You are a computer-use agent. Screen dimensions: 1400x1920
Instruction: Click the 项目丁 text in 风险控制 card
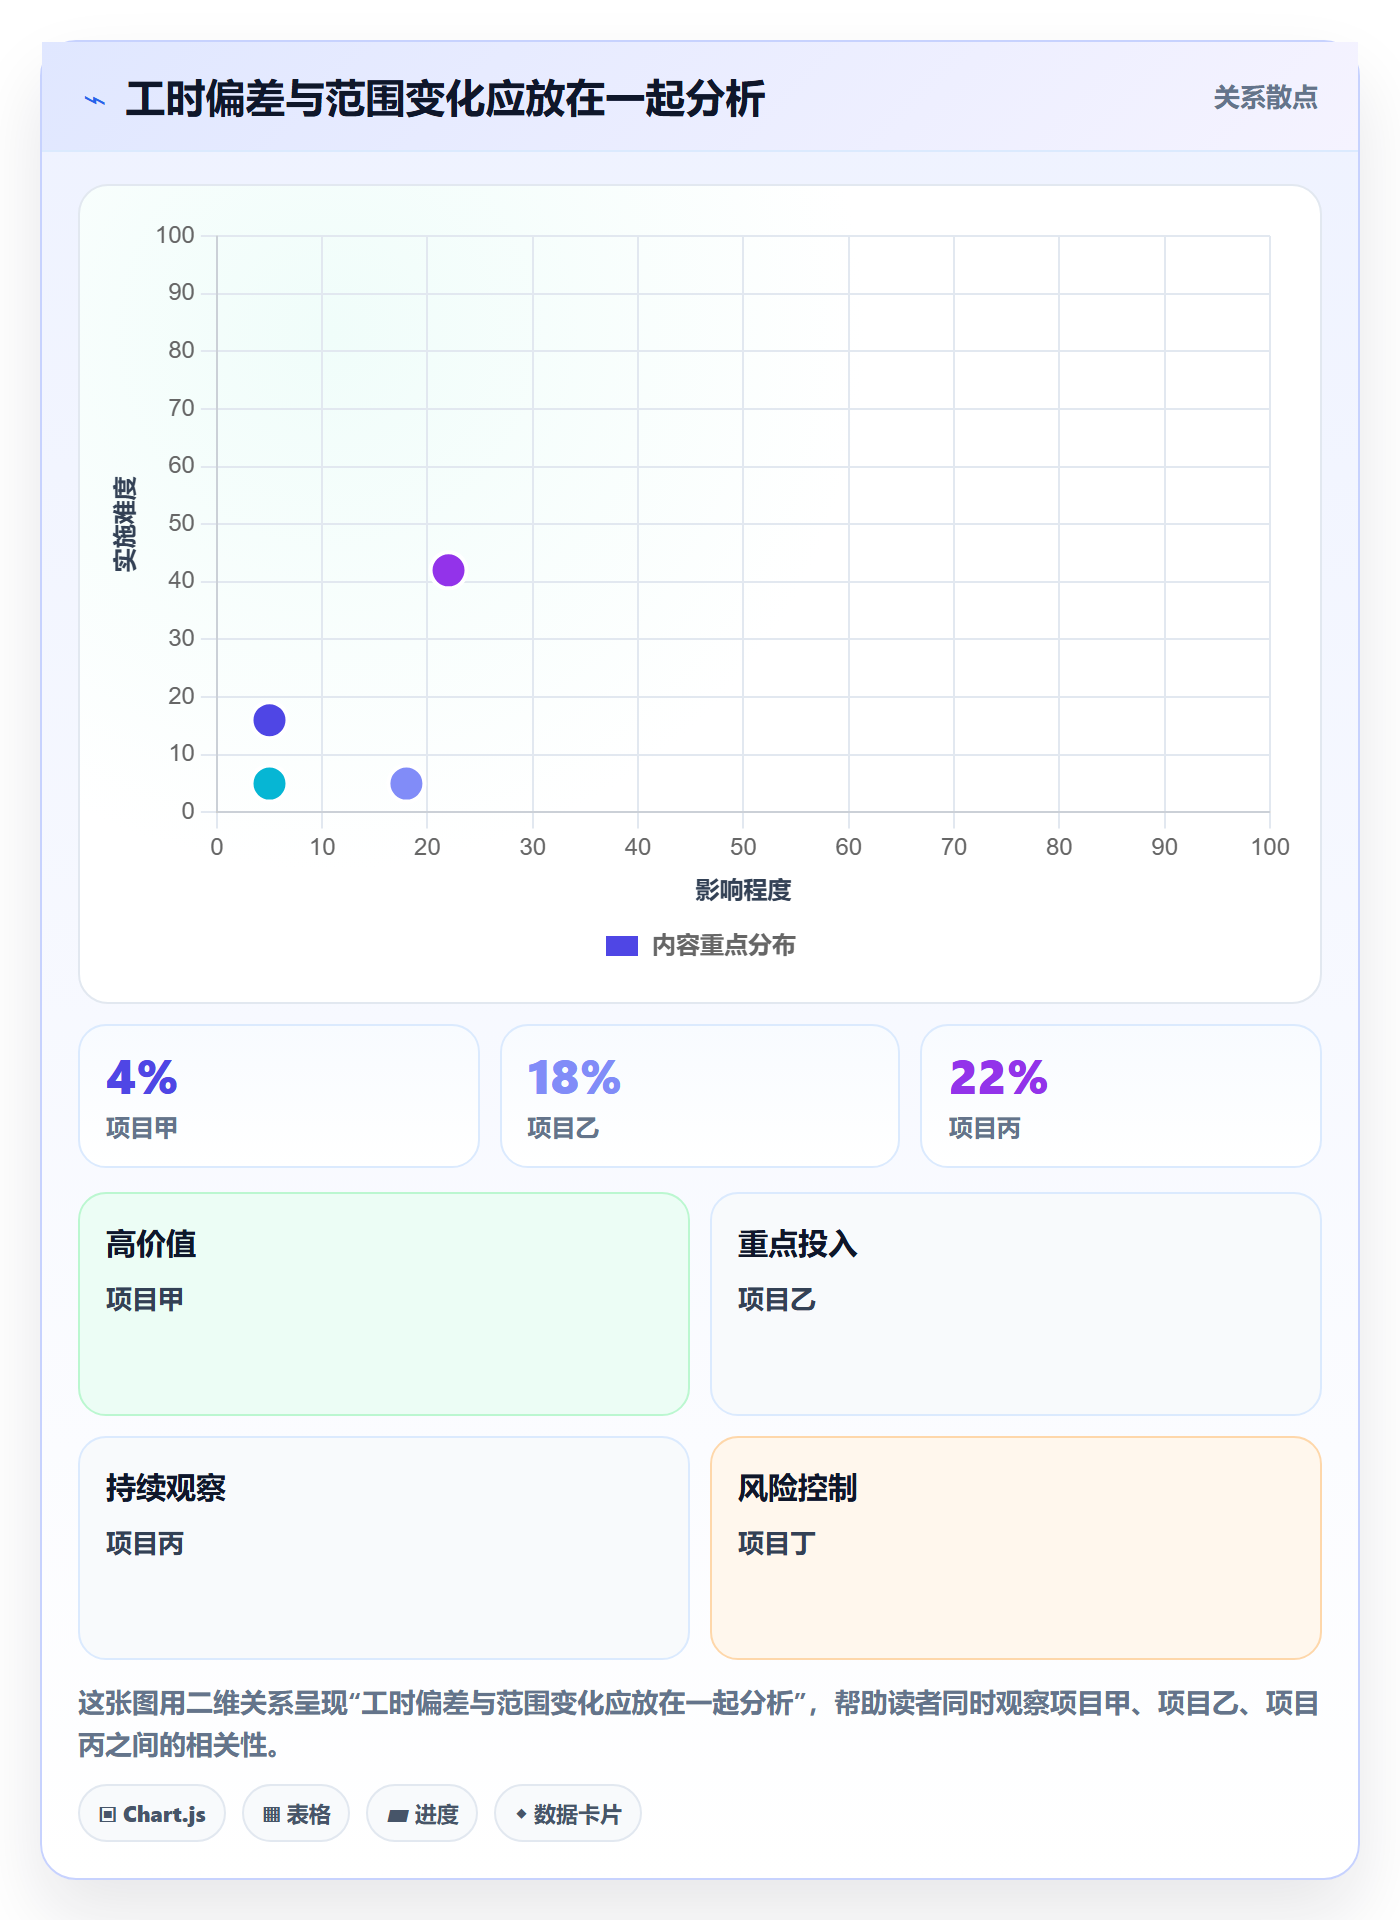point(777,1544)
